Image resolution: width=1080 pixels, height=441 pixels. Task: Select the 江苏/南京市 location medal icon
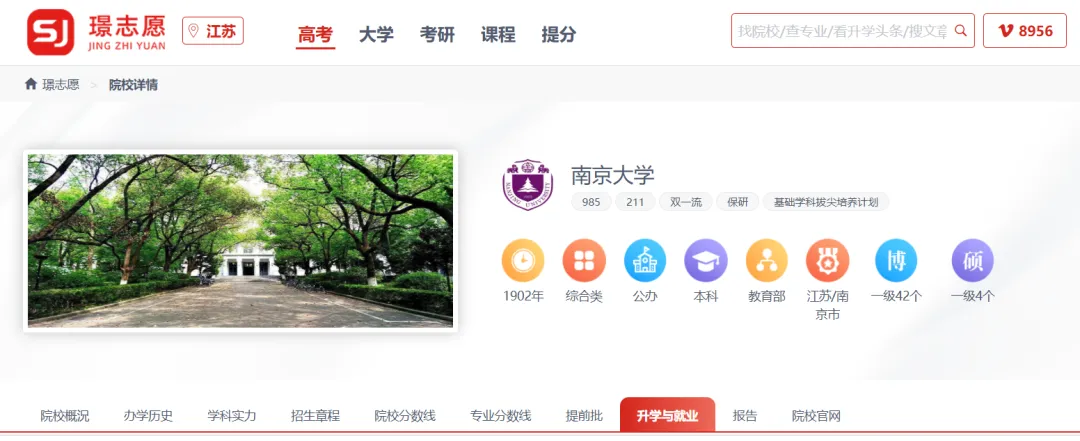[x=827, y=260]
